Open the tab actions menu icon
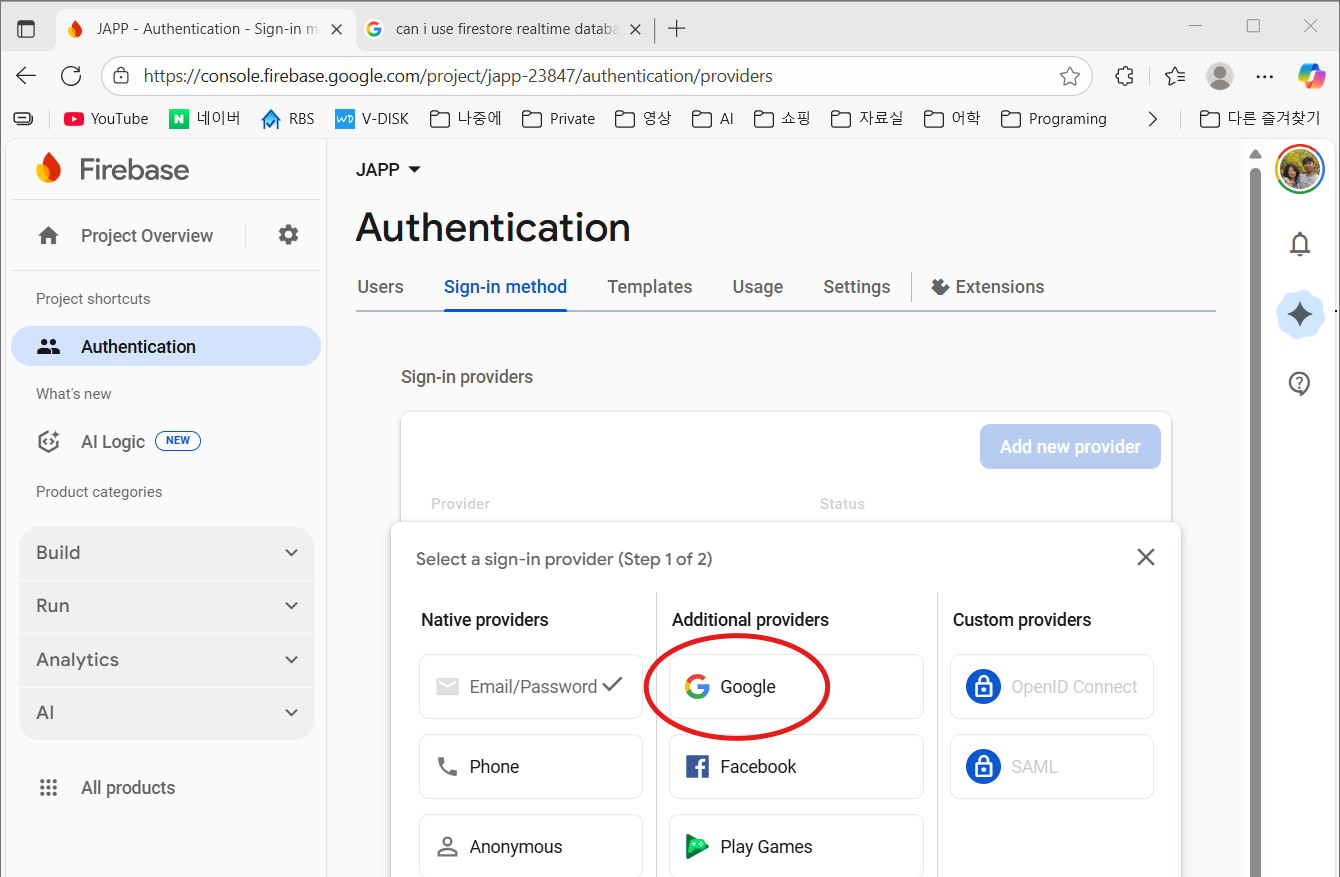 [26, 29]
